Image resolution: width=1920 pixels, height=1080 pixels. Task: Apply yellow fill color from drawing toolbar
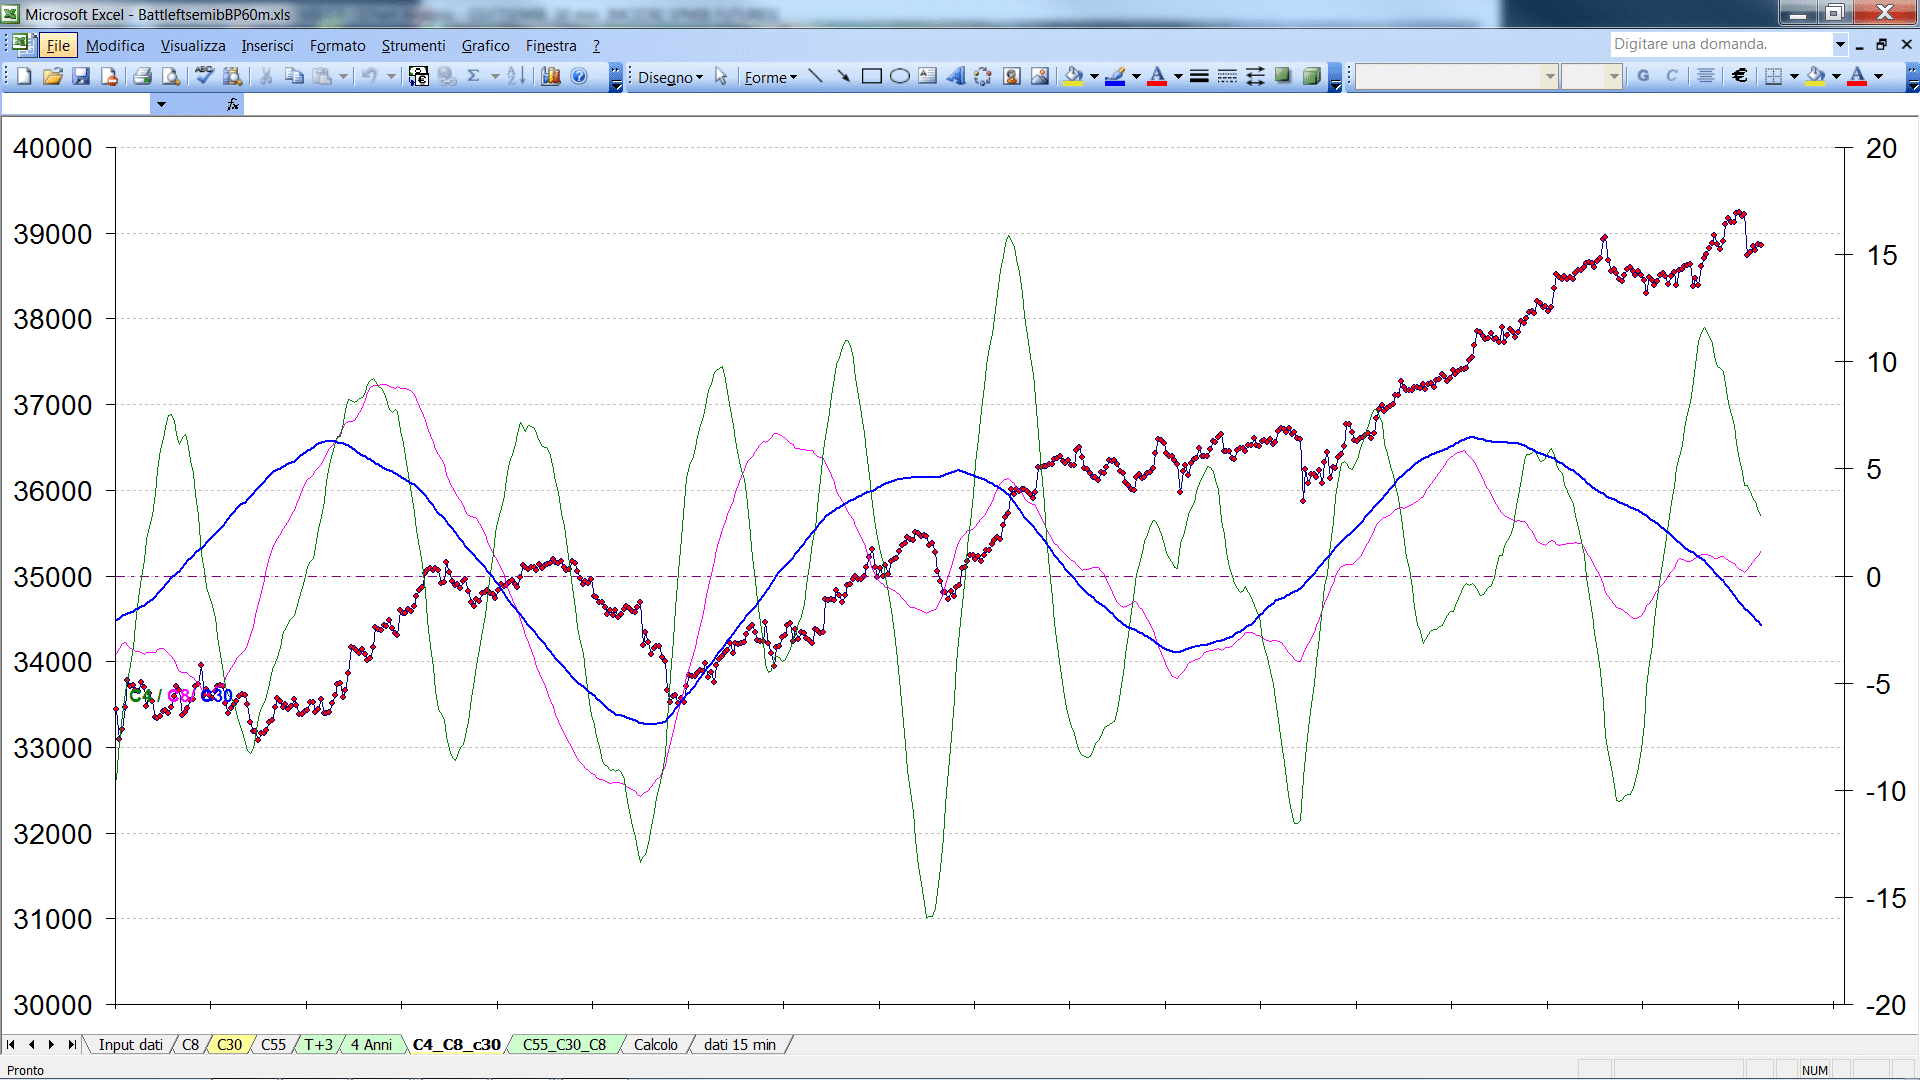click(1074, 76)
